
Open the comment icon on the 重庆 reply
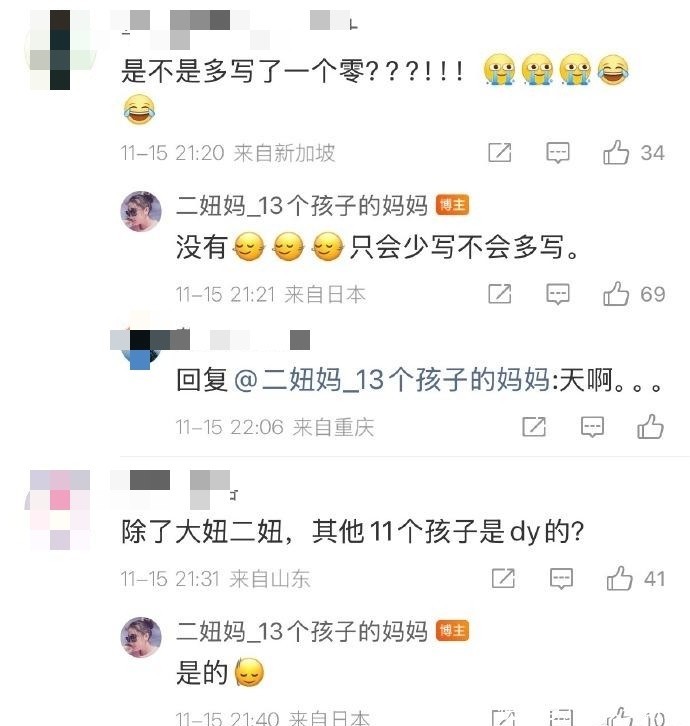(592, 426)
